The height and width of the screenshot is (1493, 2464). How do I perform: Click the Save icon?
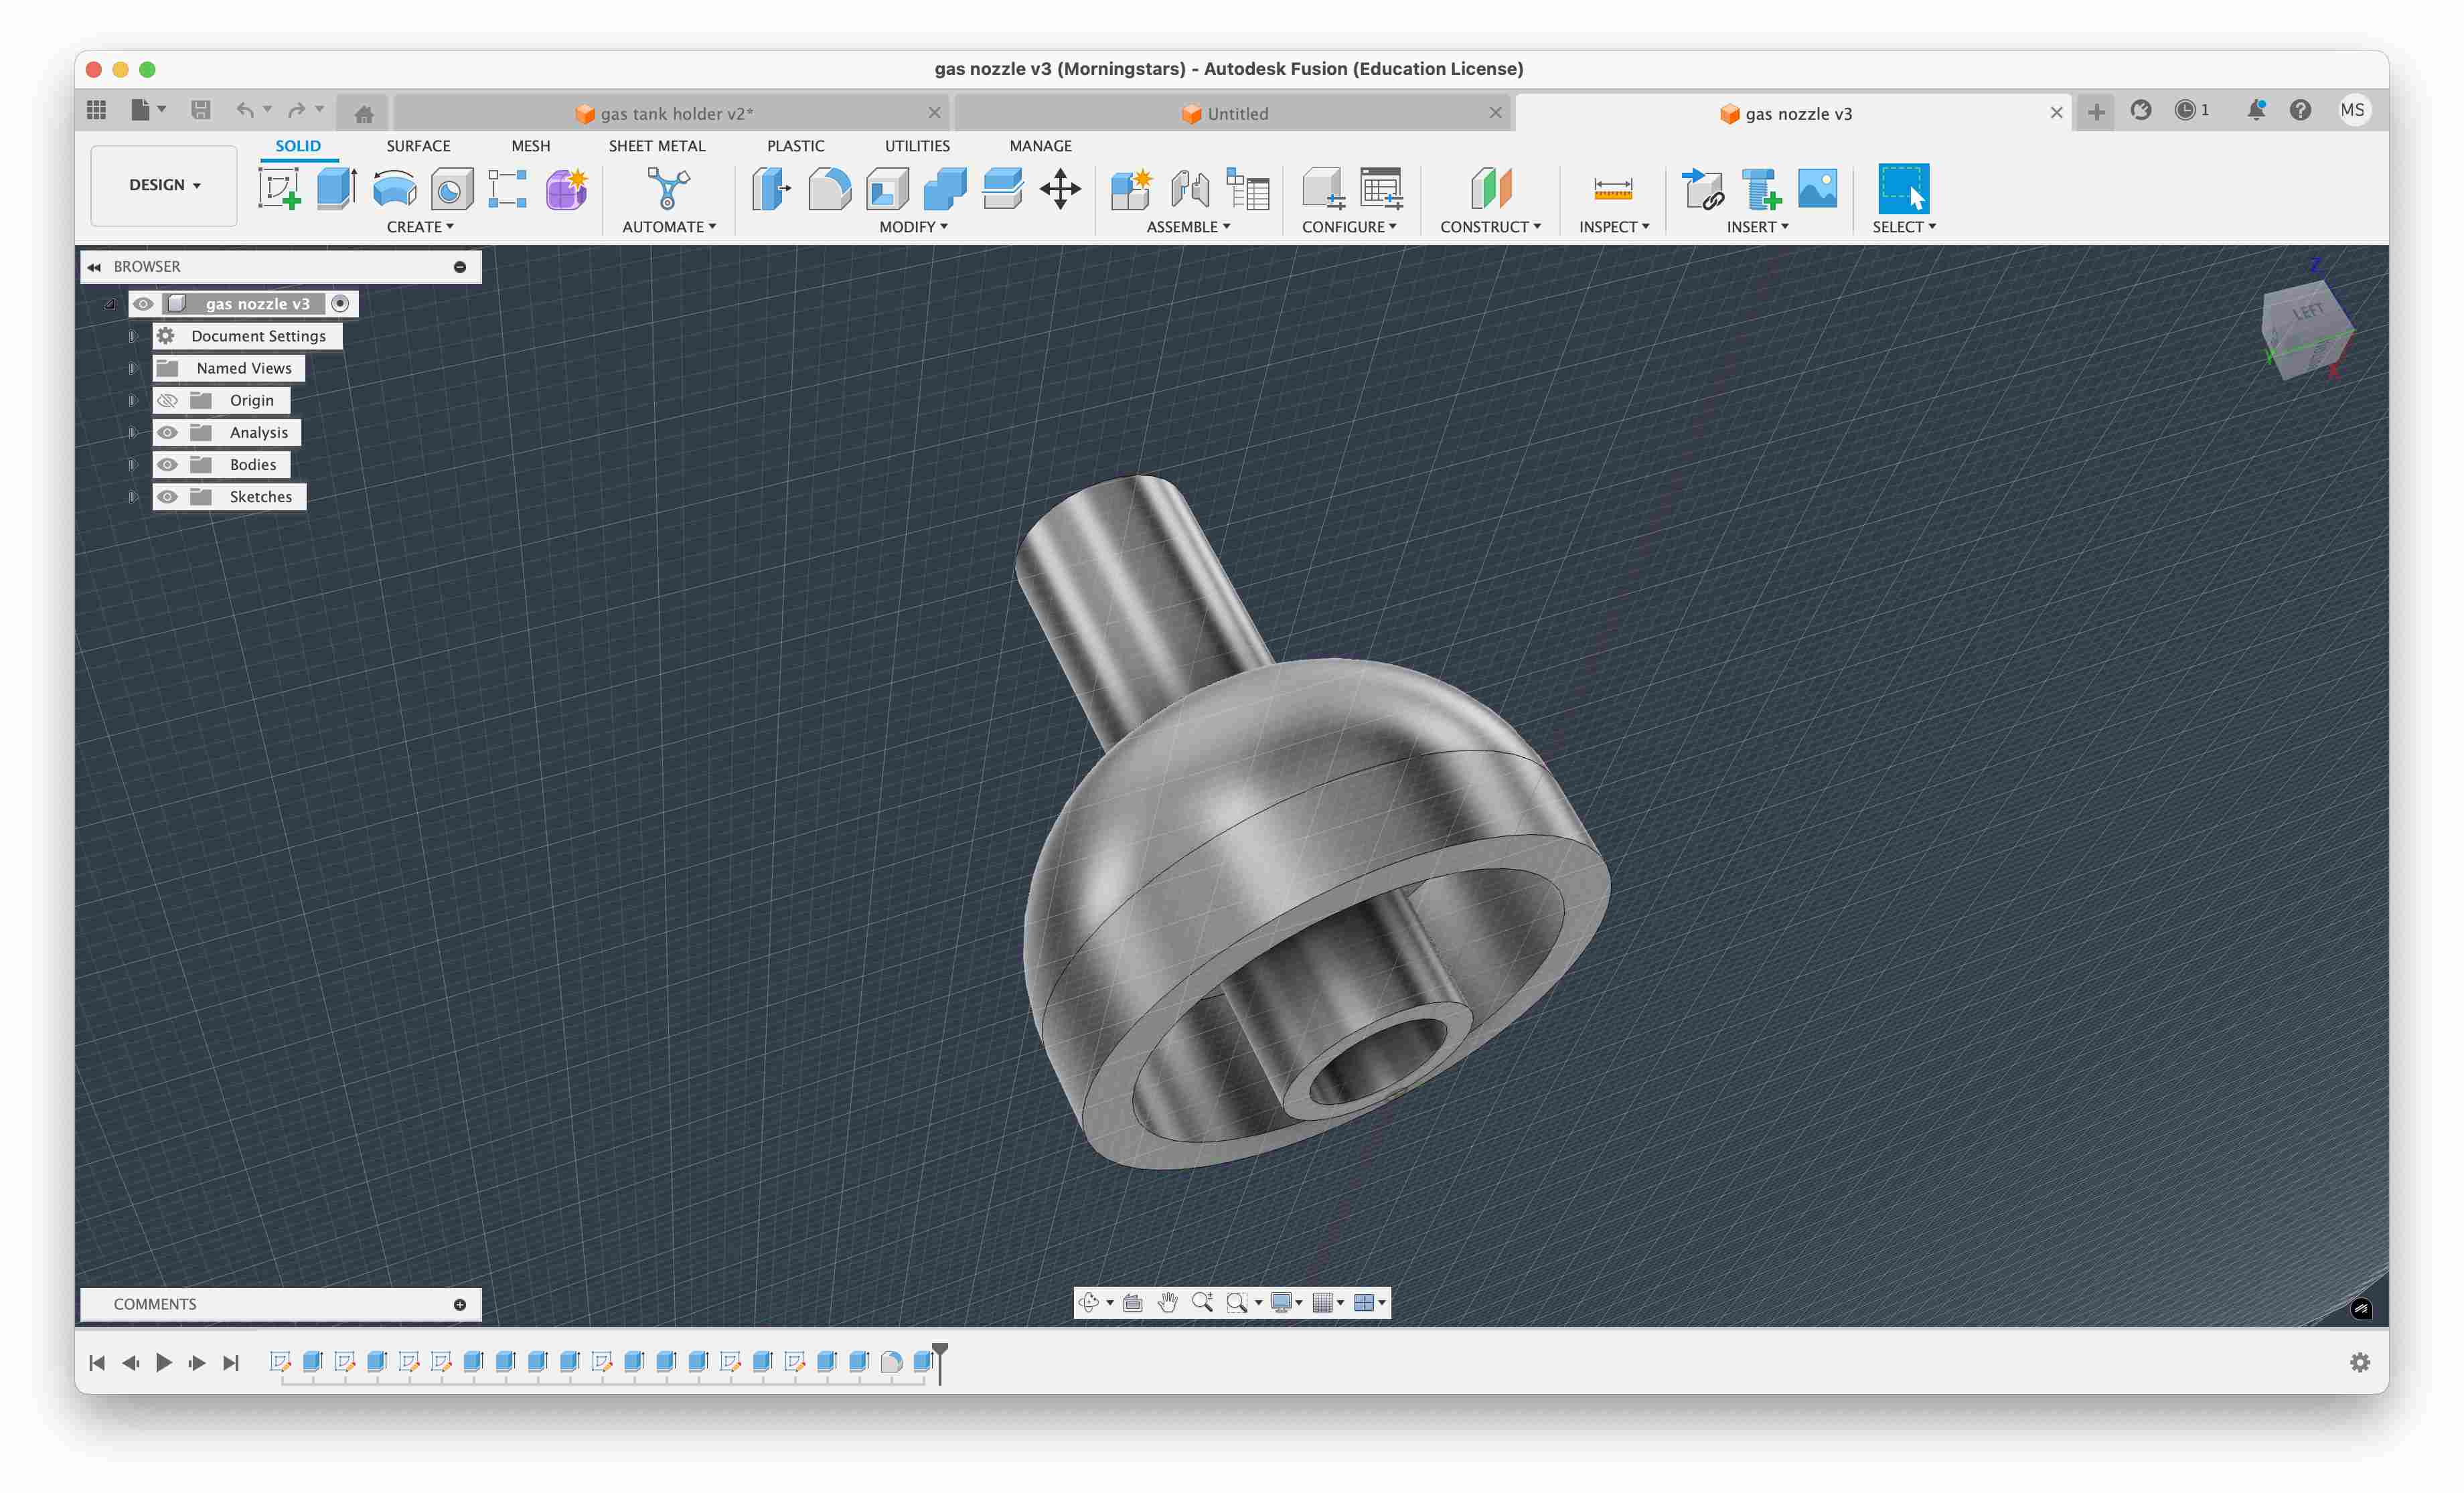pos(201,110)
